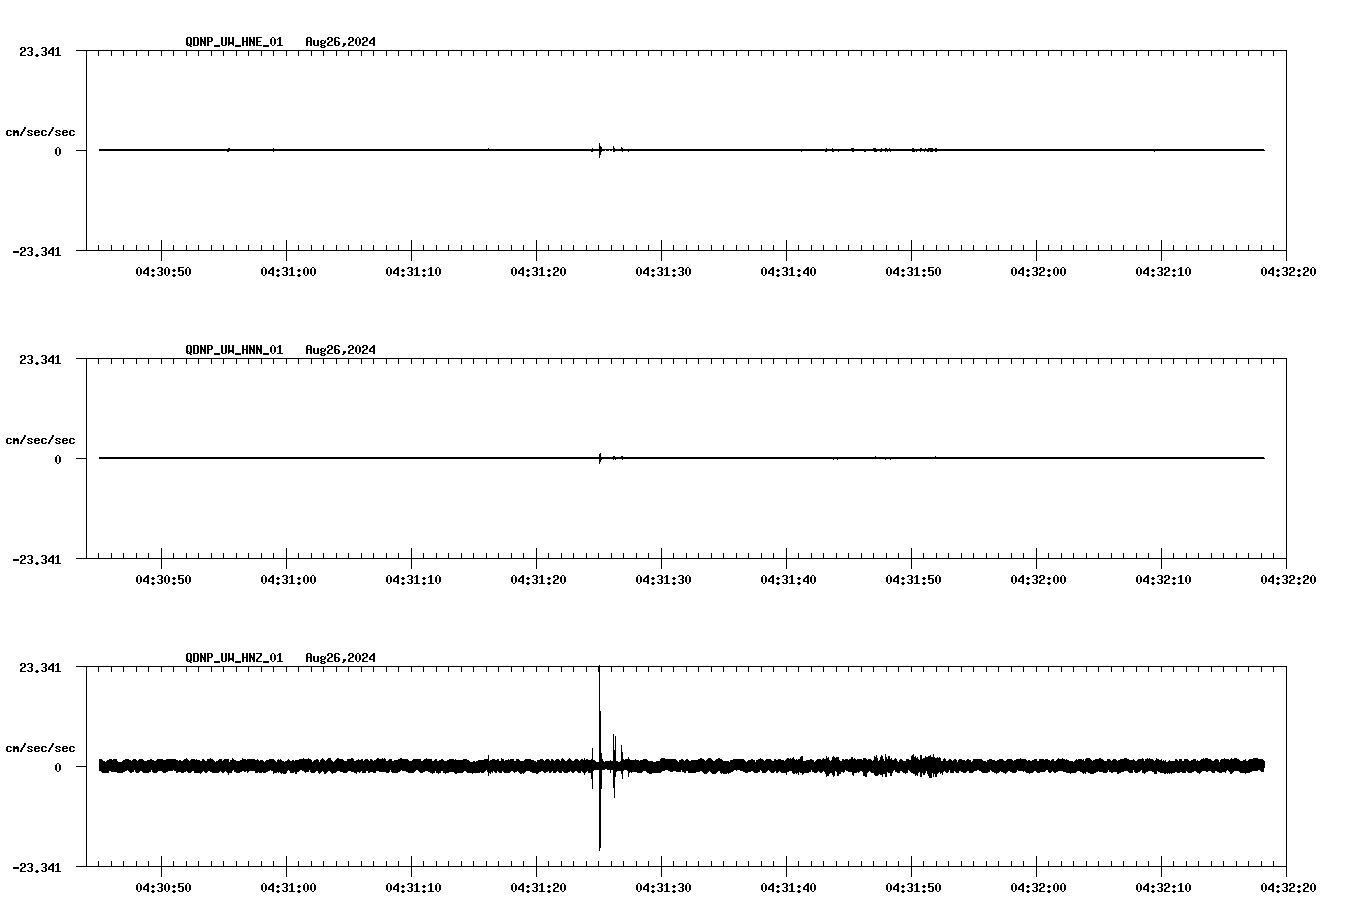Click the 04:31:30 time label under HNN plot

[663, 580]
